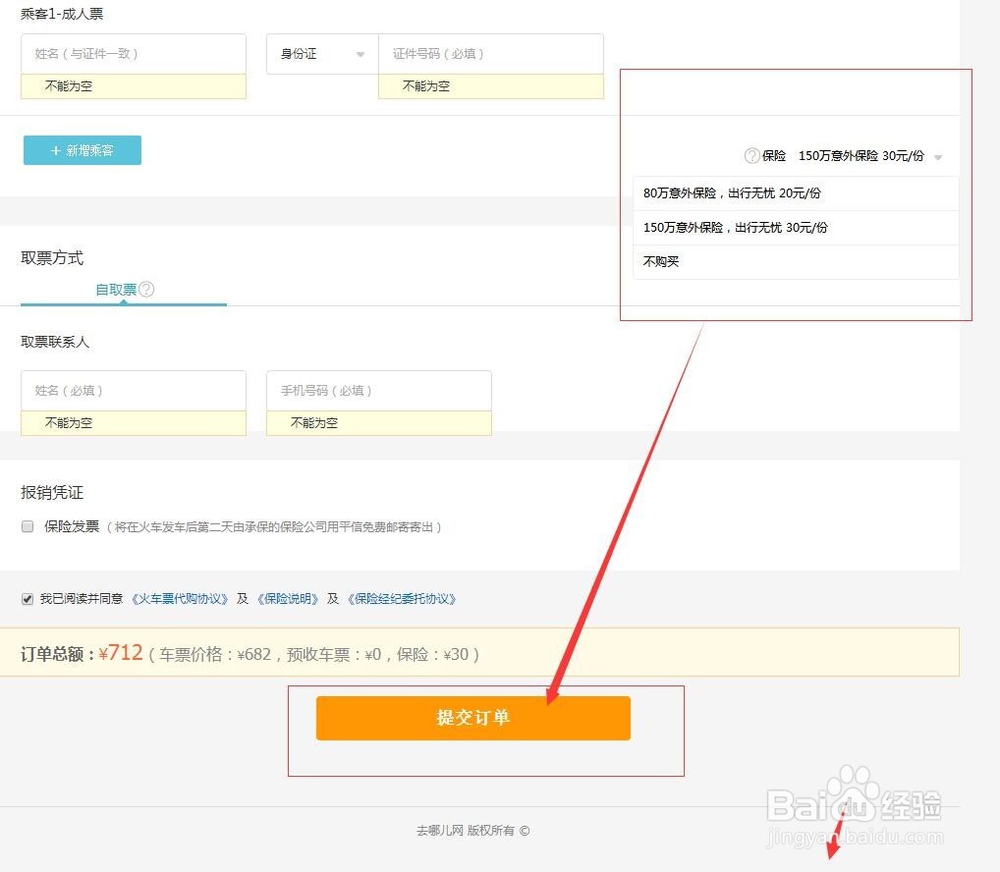Viewport: 1000px width, 872px height.
Task: Select the 自取票 ticket pickup tab
Action: click(118, 289)
